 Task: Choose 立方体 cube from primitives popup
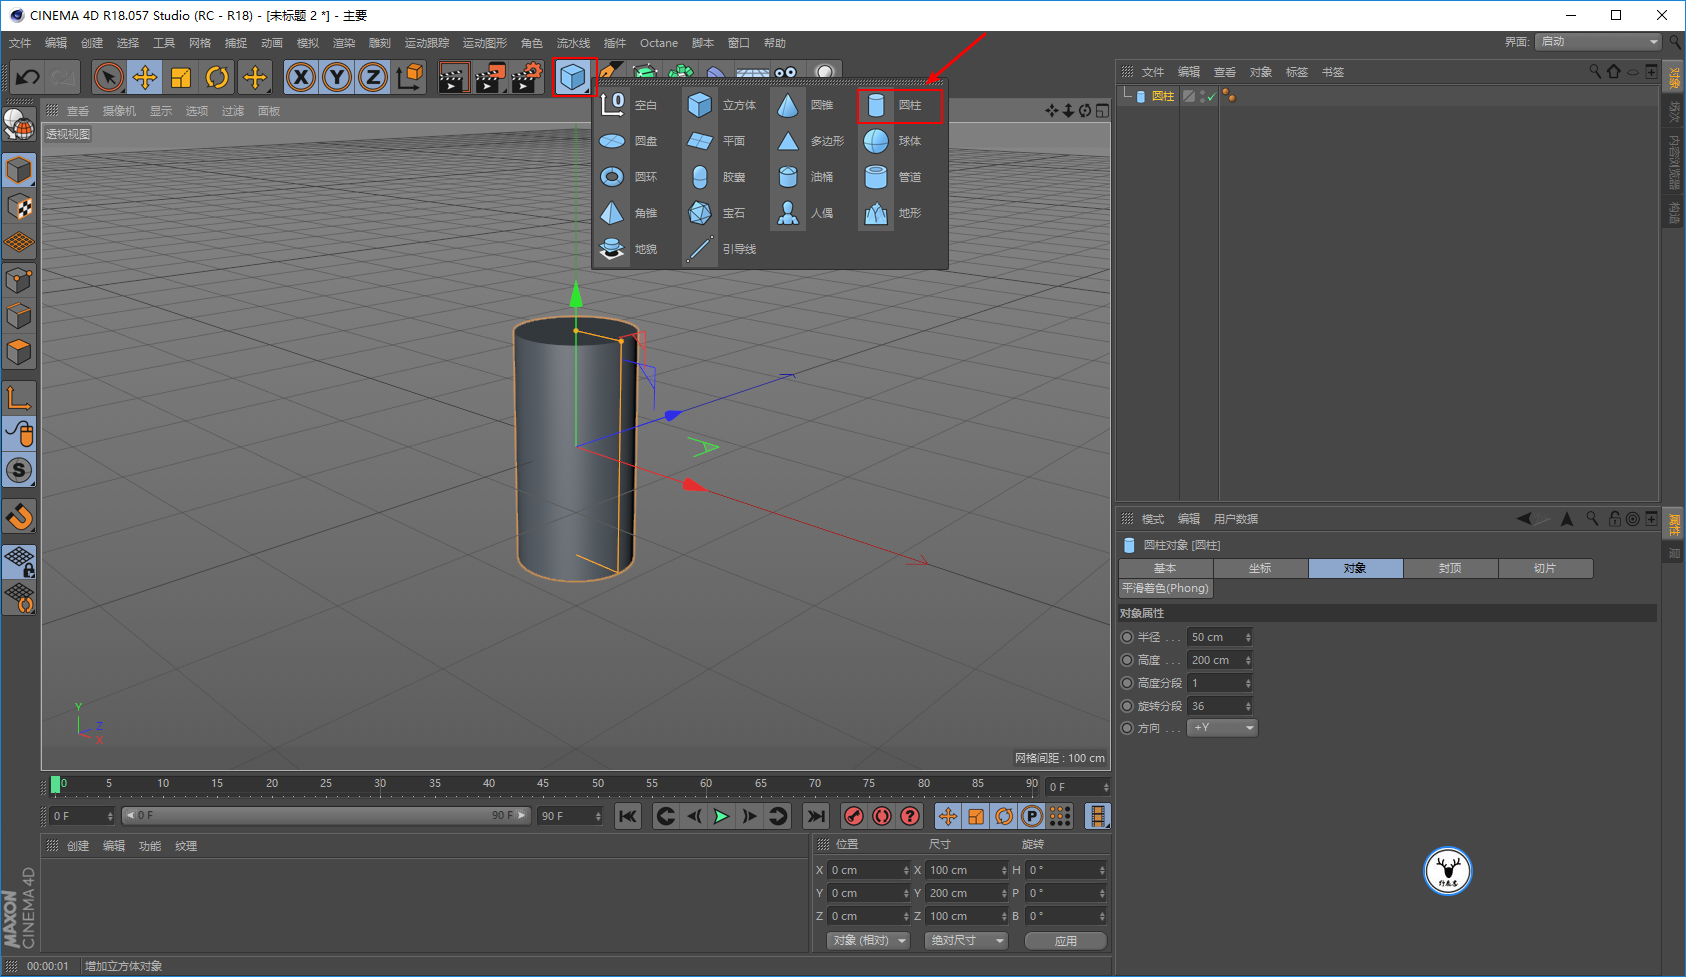723,105
